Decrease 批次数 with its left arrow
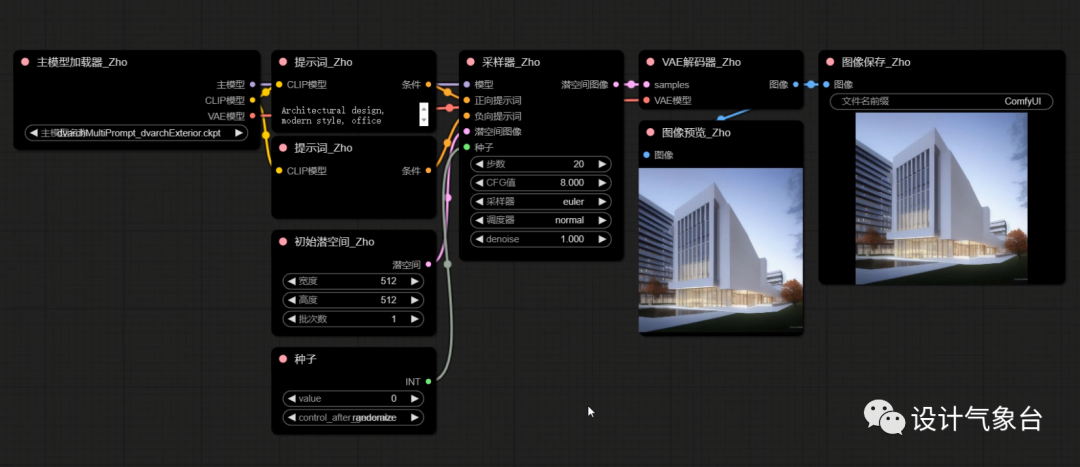 (291, 320)
